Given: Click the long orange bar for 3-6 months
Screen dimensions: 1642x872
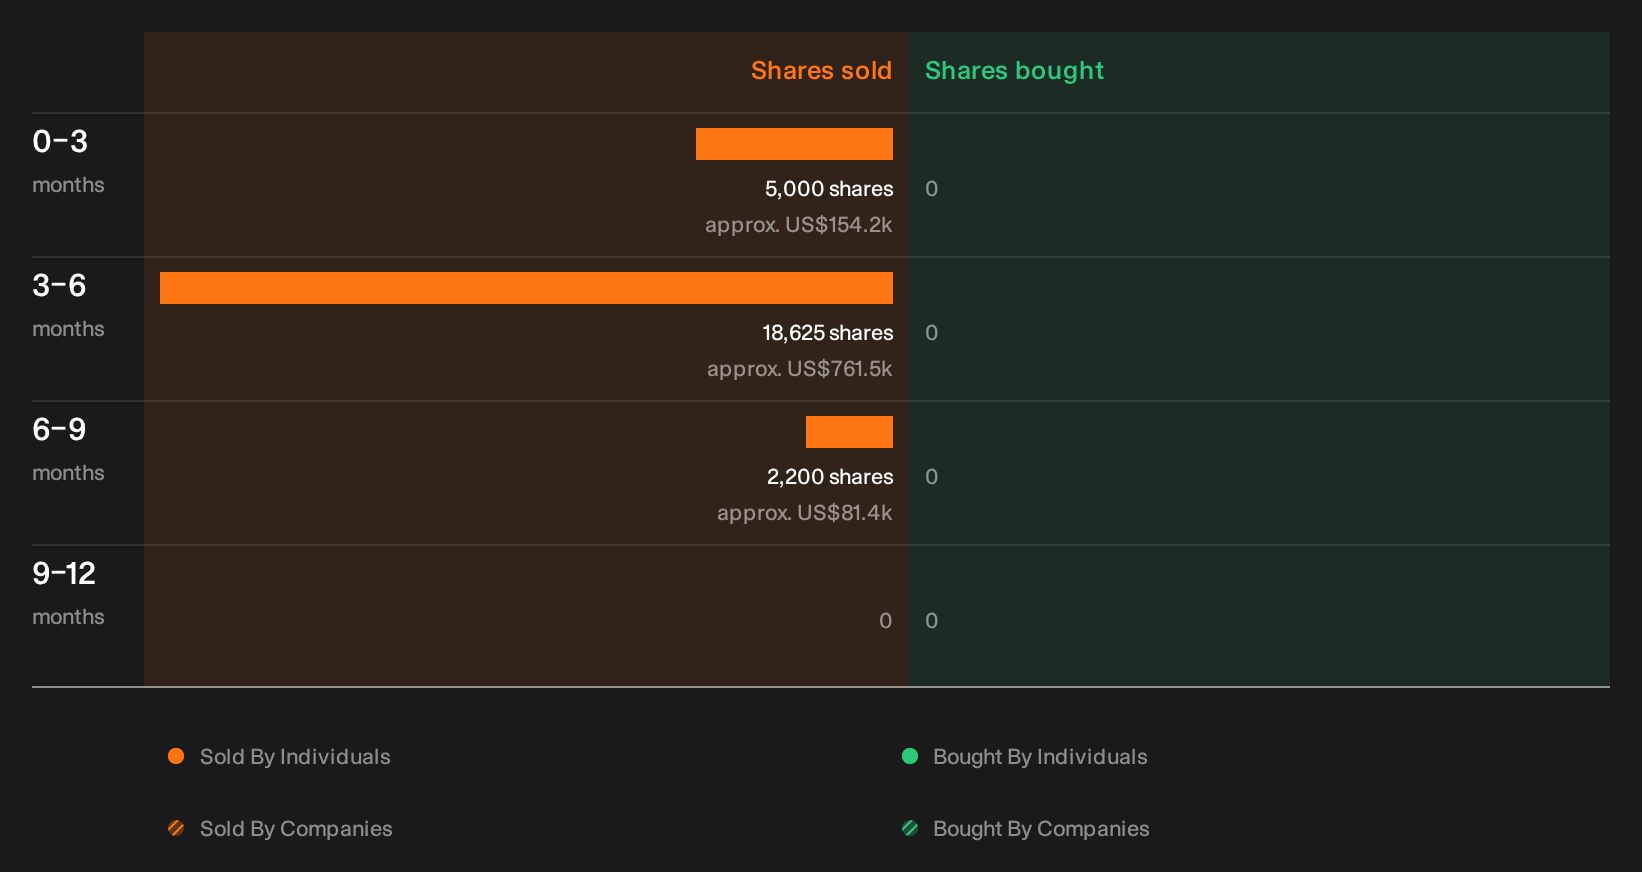Looking at the screenshot, I should 526,288.
